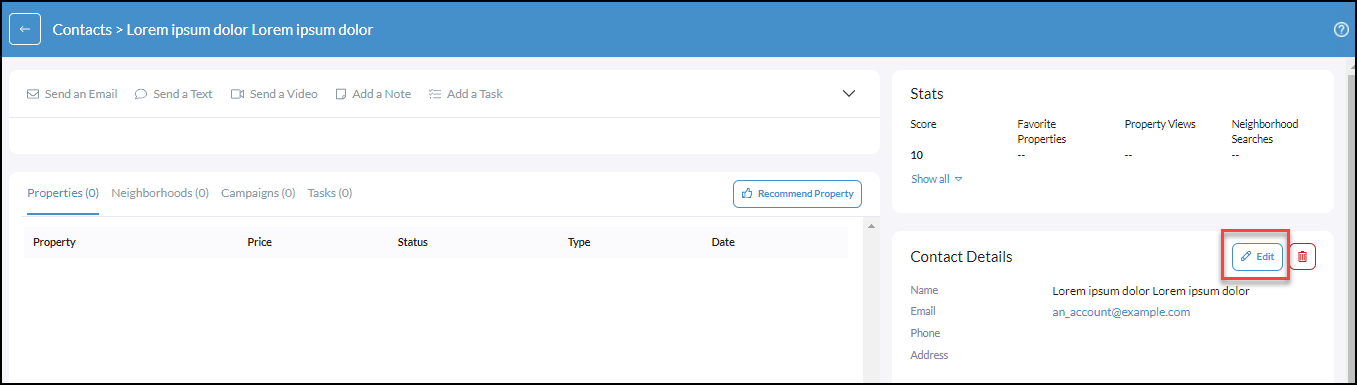The height and width of the screenshot is (385, 1357).
Task: Open the help question mark icon
Action: pos(1342,30)
